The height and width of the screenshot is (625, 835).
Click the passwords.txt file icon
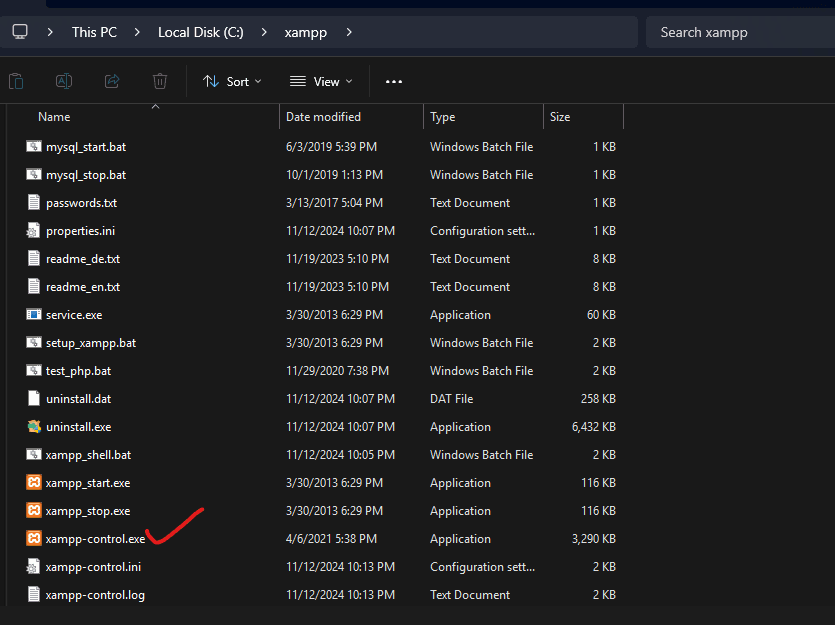34,203
